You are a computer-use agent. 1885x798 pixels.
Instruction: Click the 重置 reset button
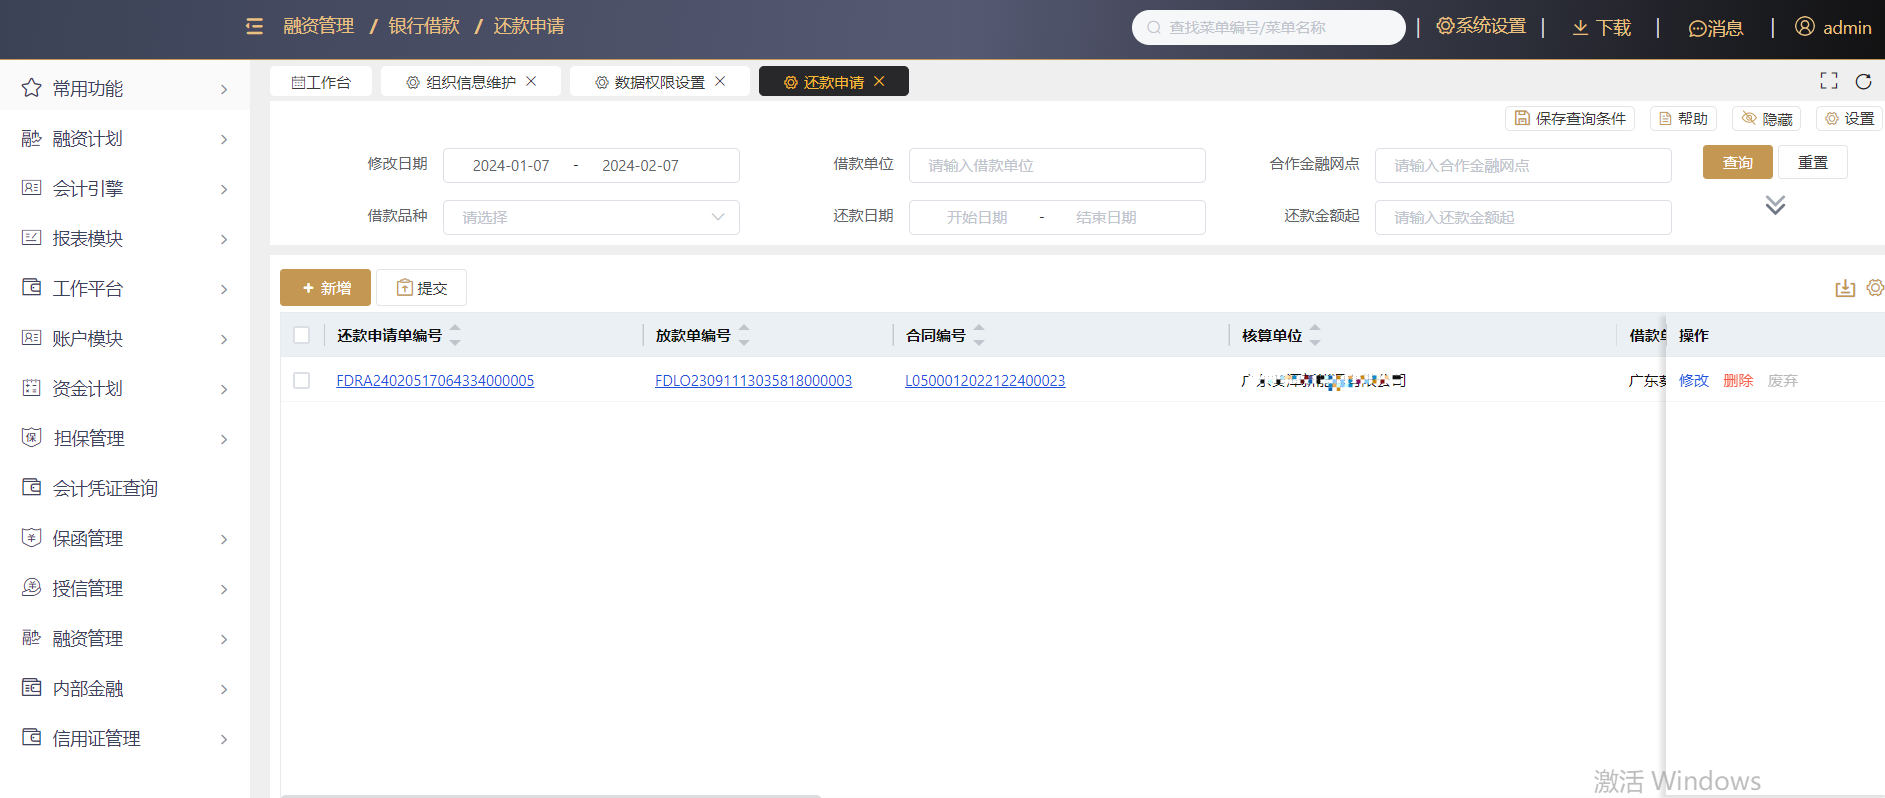(1813, 162)
